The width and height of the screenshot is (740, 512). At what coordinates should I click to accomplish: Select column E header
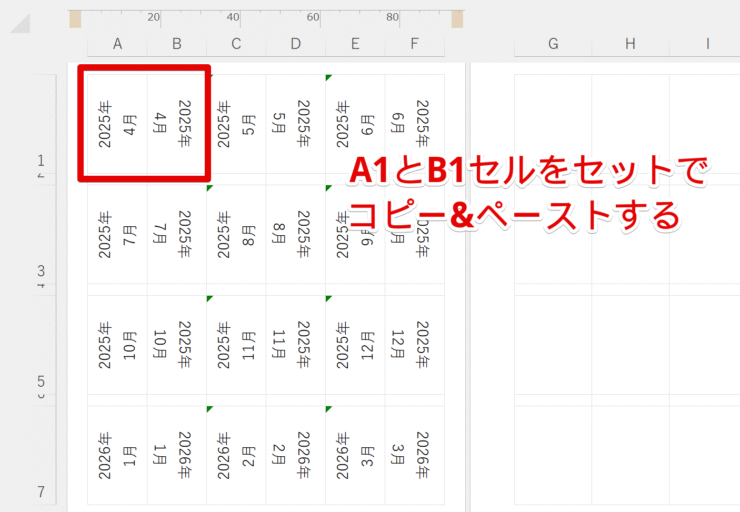point(355,44)
